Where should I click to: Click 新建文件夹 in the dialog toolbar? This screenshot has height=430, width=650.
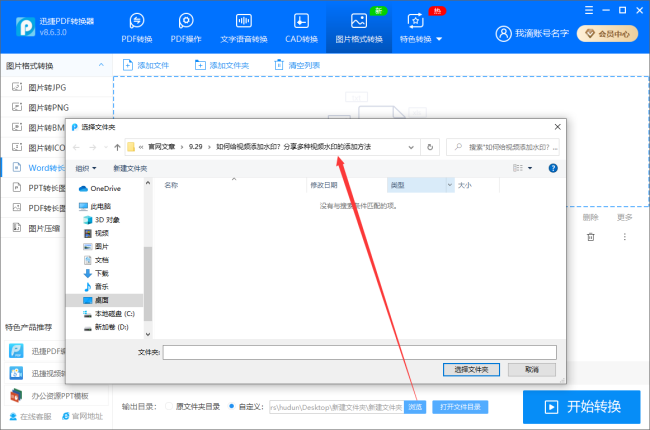click(x=130, y=168)
